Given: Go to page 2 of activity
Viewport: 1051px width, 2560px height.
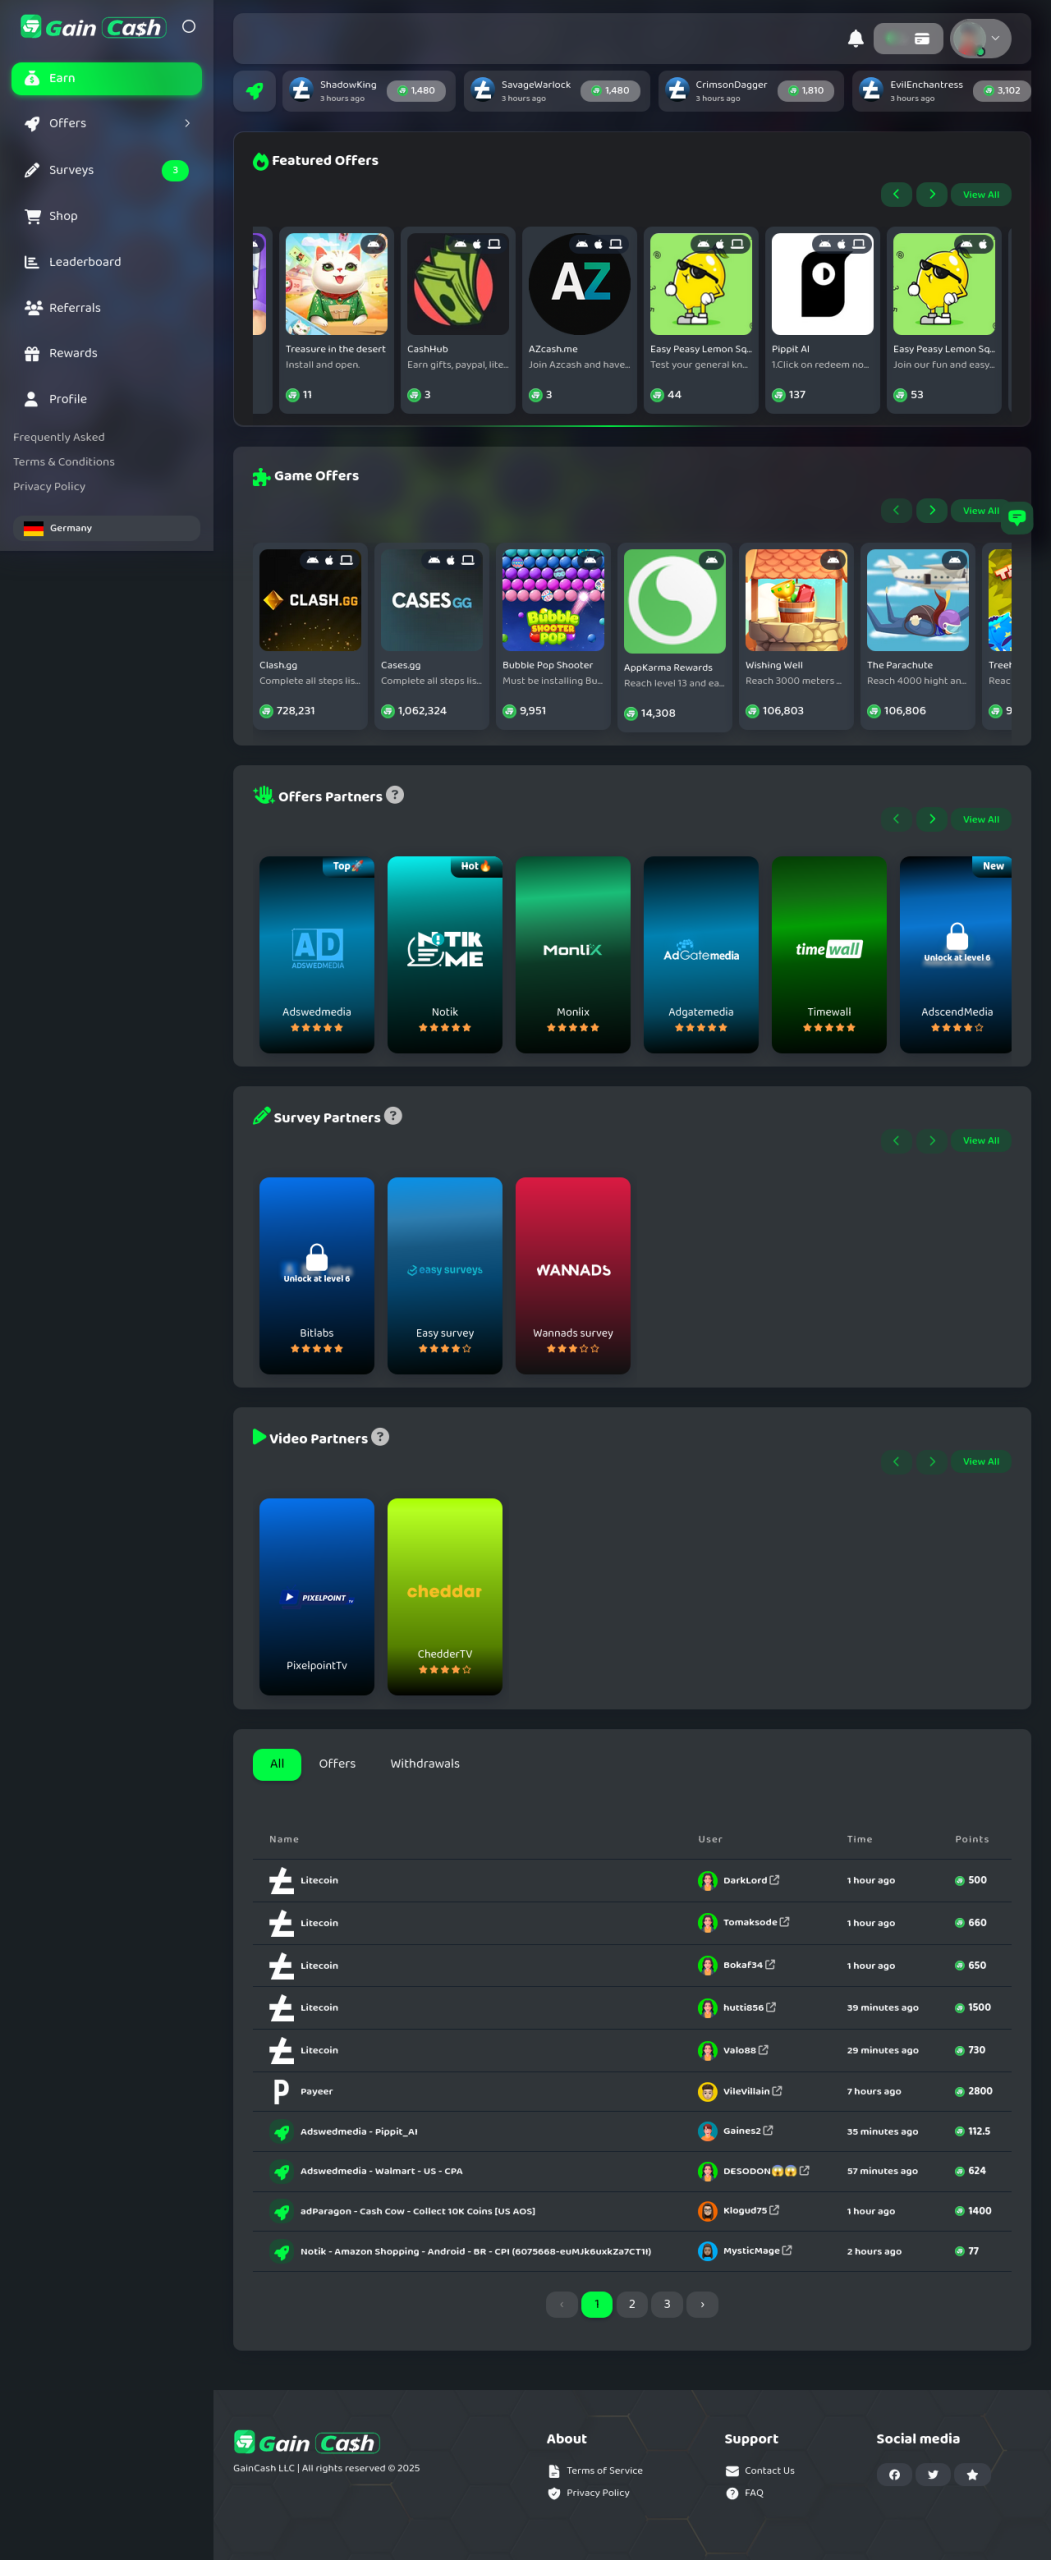Looking at the screenshot, I should point(632,2304).
